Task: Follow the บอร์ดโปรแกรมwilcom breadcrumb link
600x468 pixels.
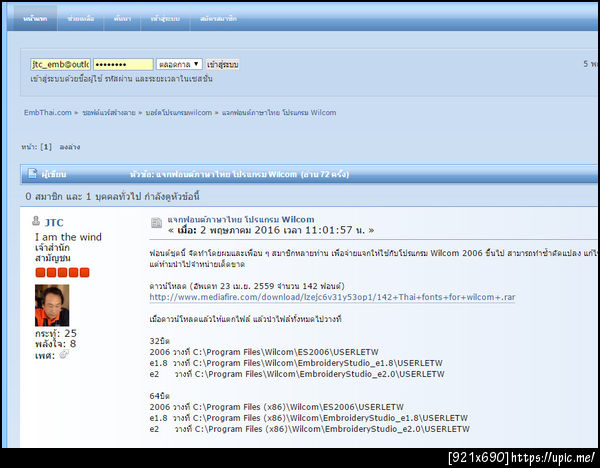Action: point(179,113)
